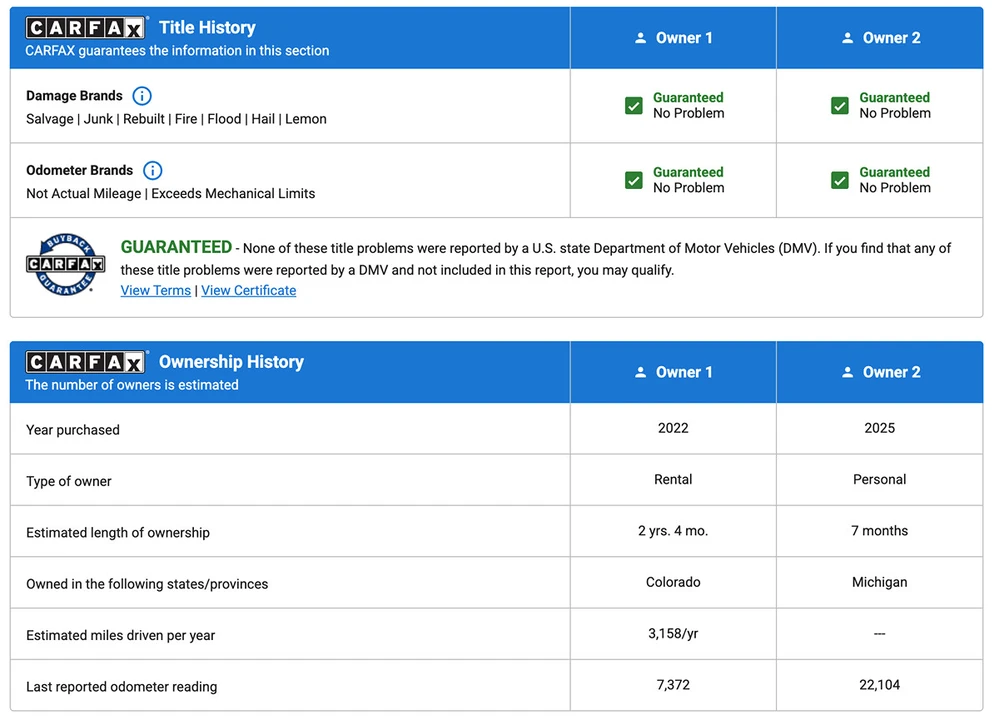Click the green GUARANTEED heading text
The width and height of the screenshot is (999, 720).
coord(176,247)
